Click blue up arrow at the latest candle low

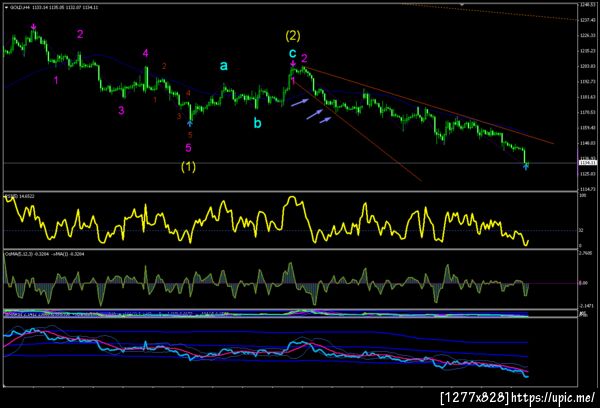[526, 166]
